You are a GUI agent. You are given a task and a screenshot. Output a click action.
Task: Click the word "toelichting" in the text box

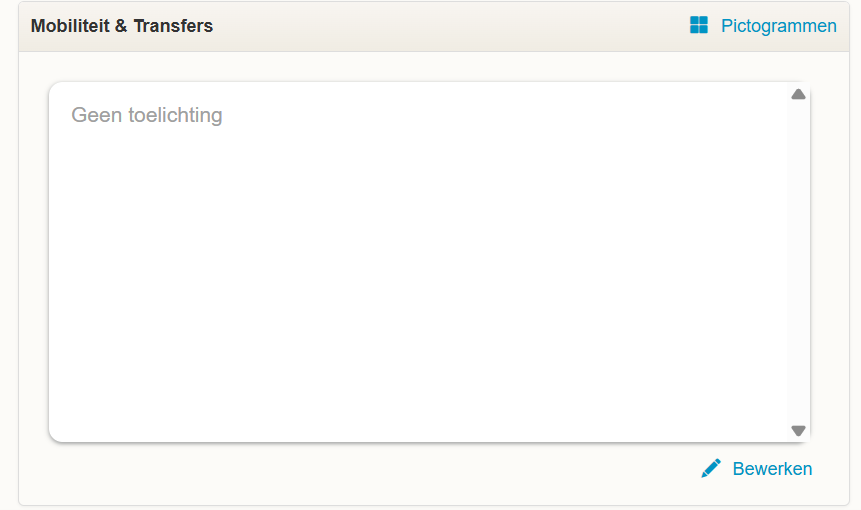(175, 115)
